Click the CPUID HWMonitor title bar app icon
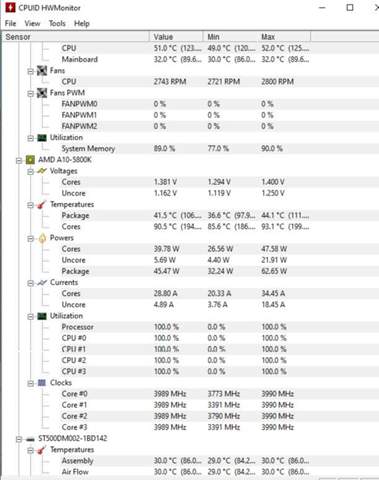Image resolution: width=379 pixels, height=480 pixels. point(10,7)
